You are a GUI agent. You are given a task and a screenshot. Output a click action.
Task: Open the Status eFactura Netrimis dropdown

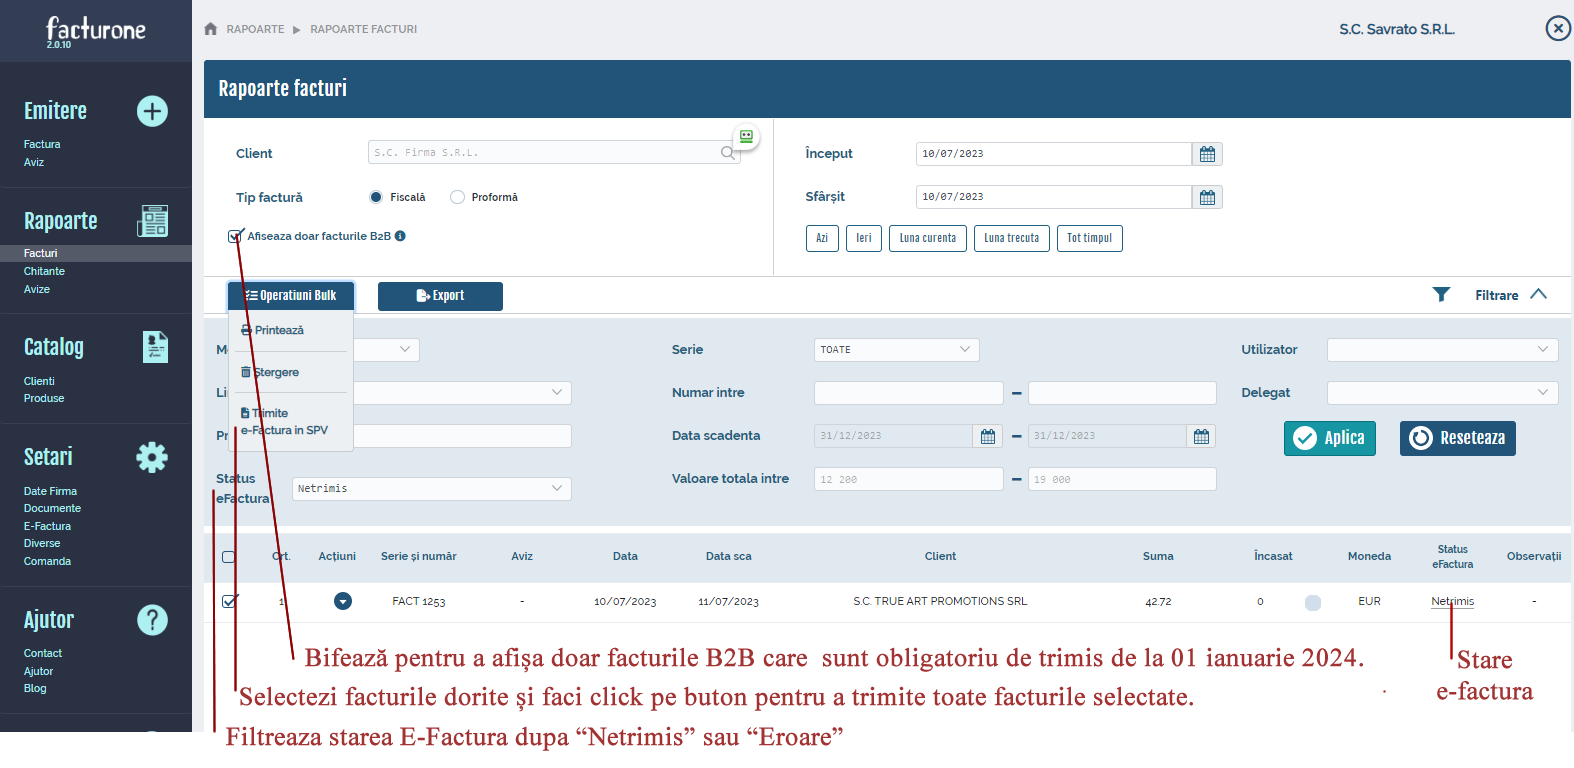[431, 489]
